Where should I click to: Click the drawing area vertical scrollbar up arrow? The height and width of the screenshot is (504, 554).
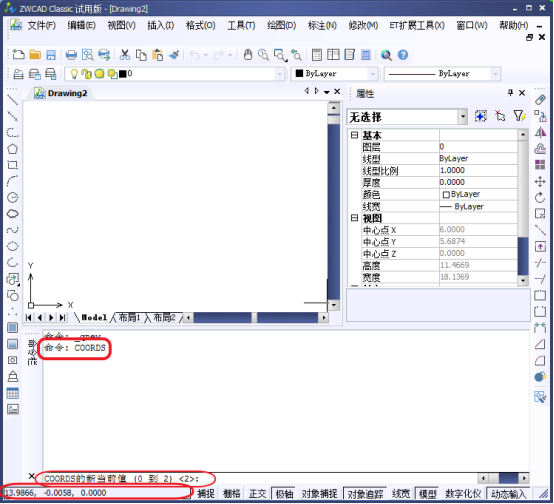[x=334, y=108]
